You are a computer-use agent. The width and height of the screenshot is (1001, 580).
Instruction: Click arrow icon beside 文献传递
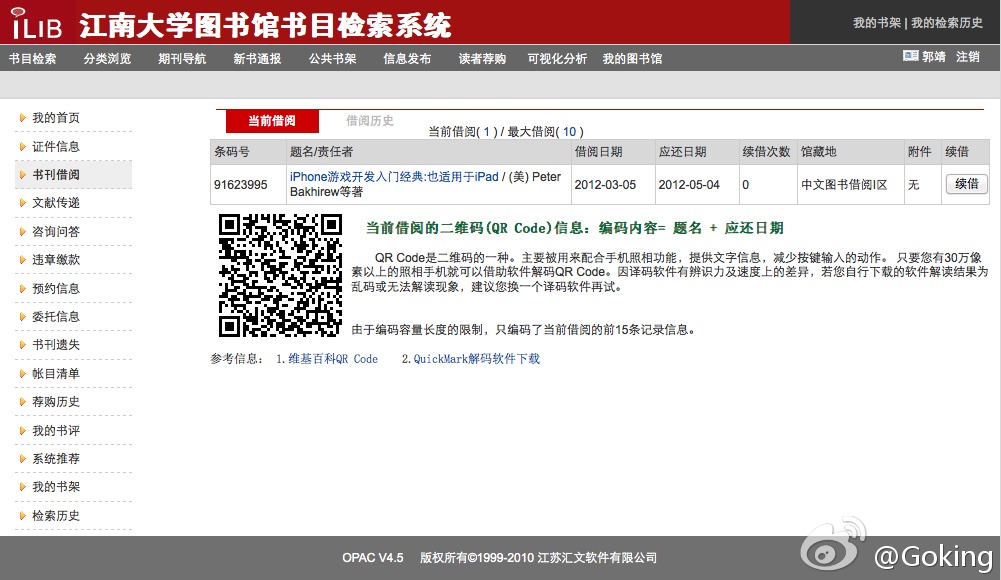click(23, 203)
